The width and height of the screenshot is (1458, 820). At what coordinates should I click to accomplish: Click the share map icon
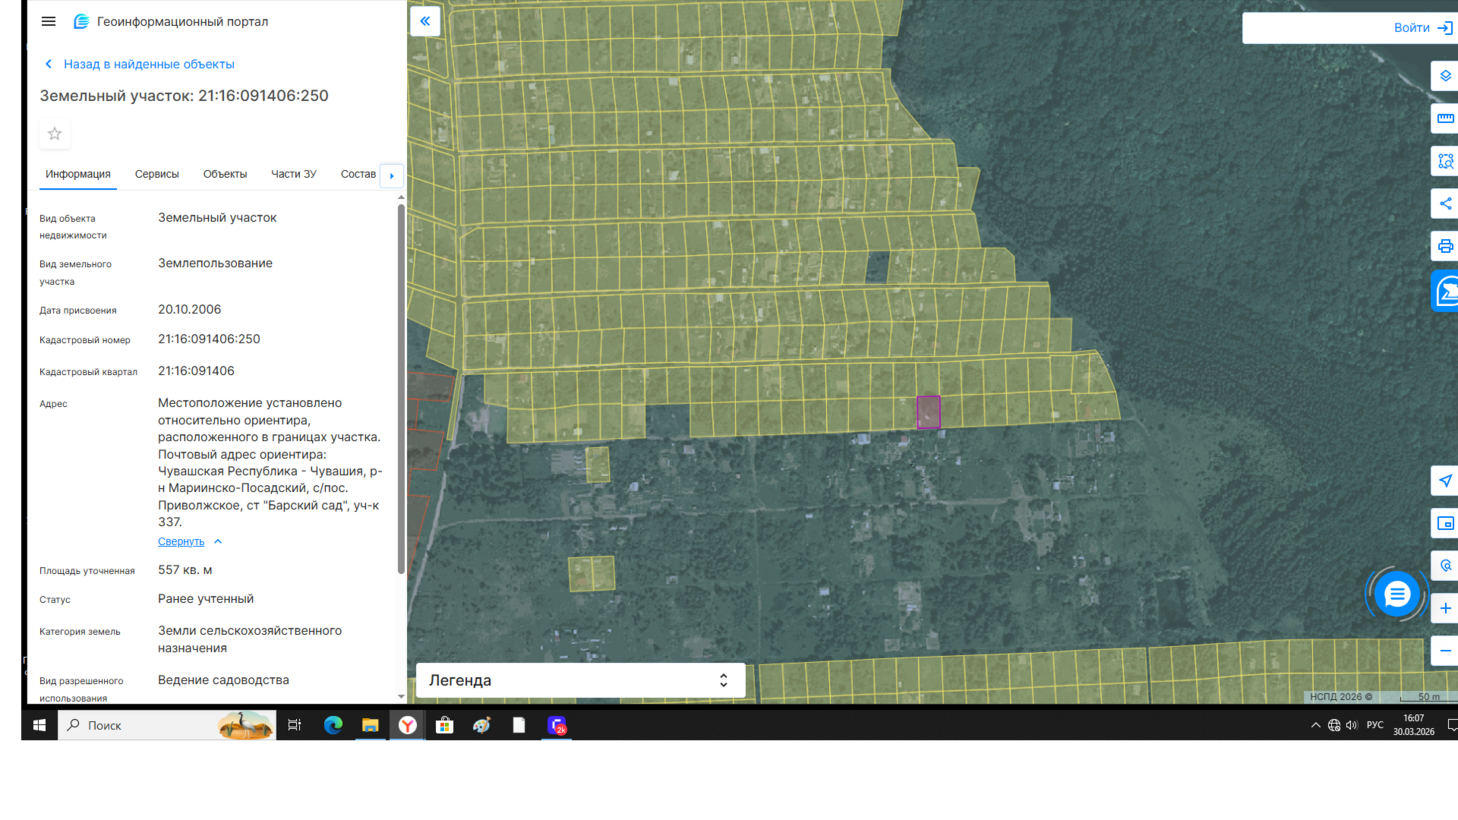pos(1445,204)
